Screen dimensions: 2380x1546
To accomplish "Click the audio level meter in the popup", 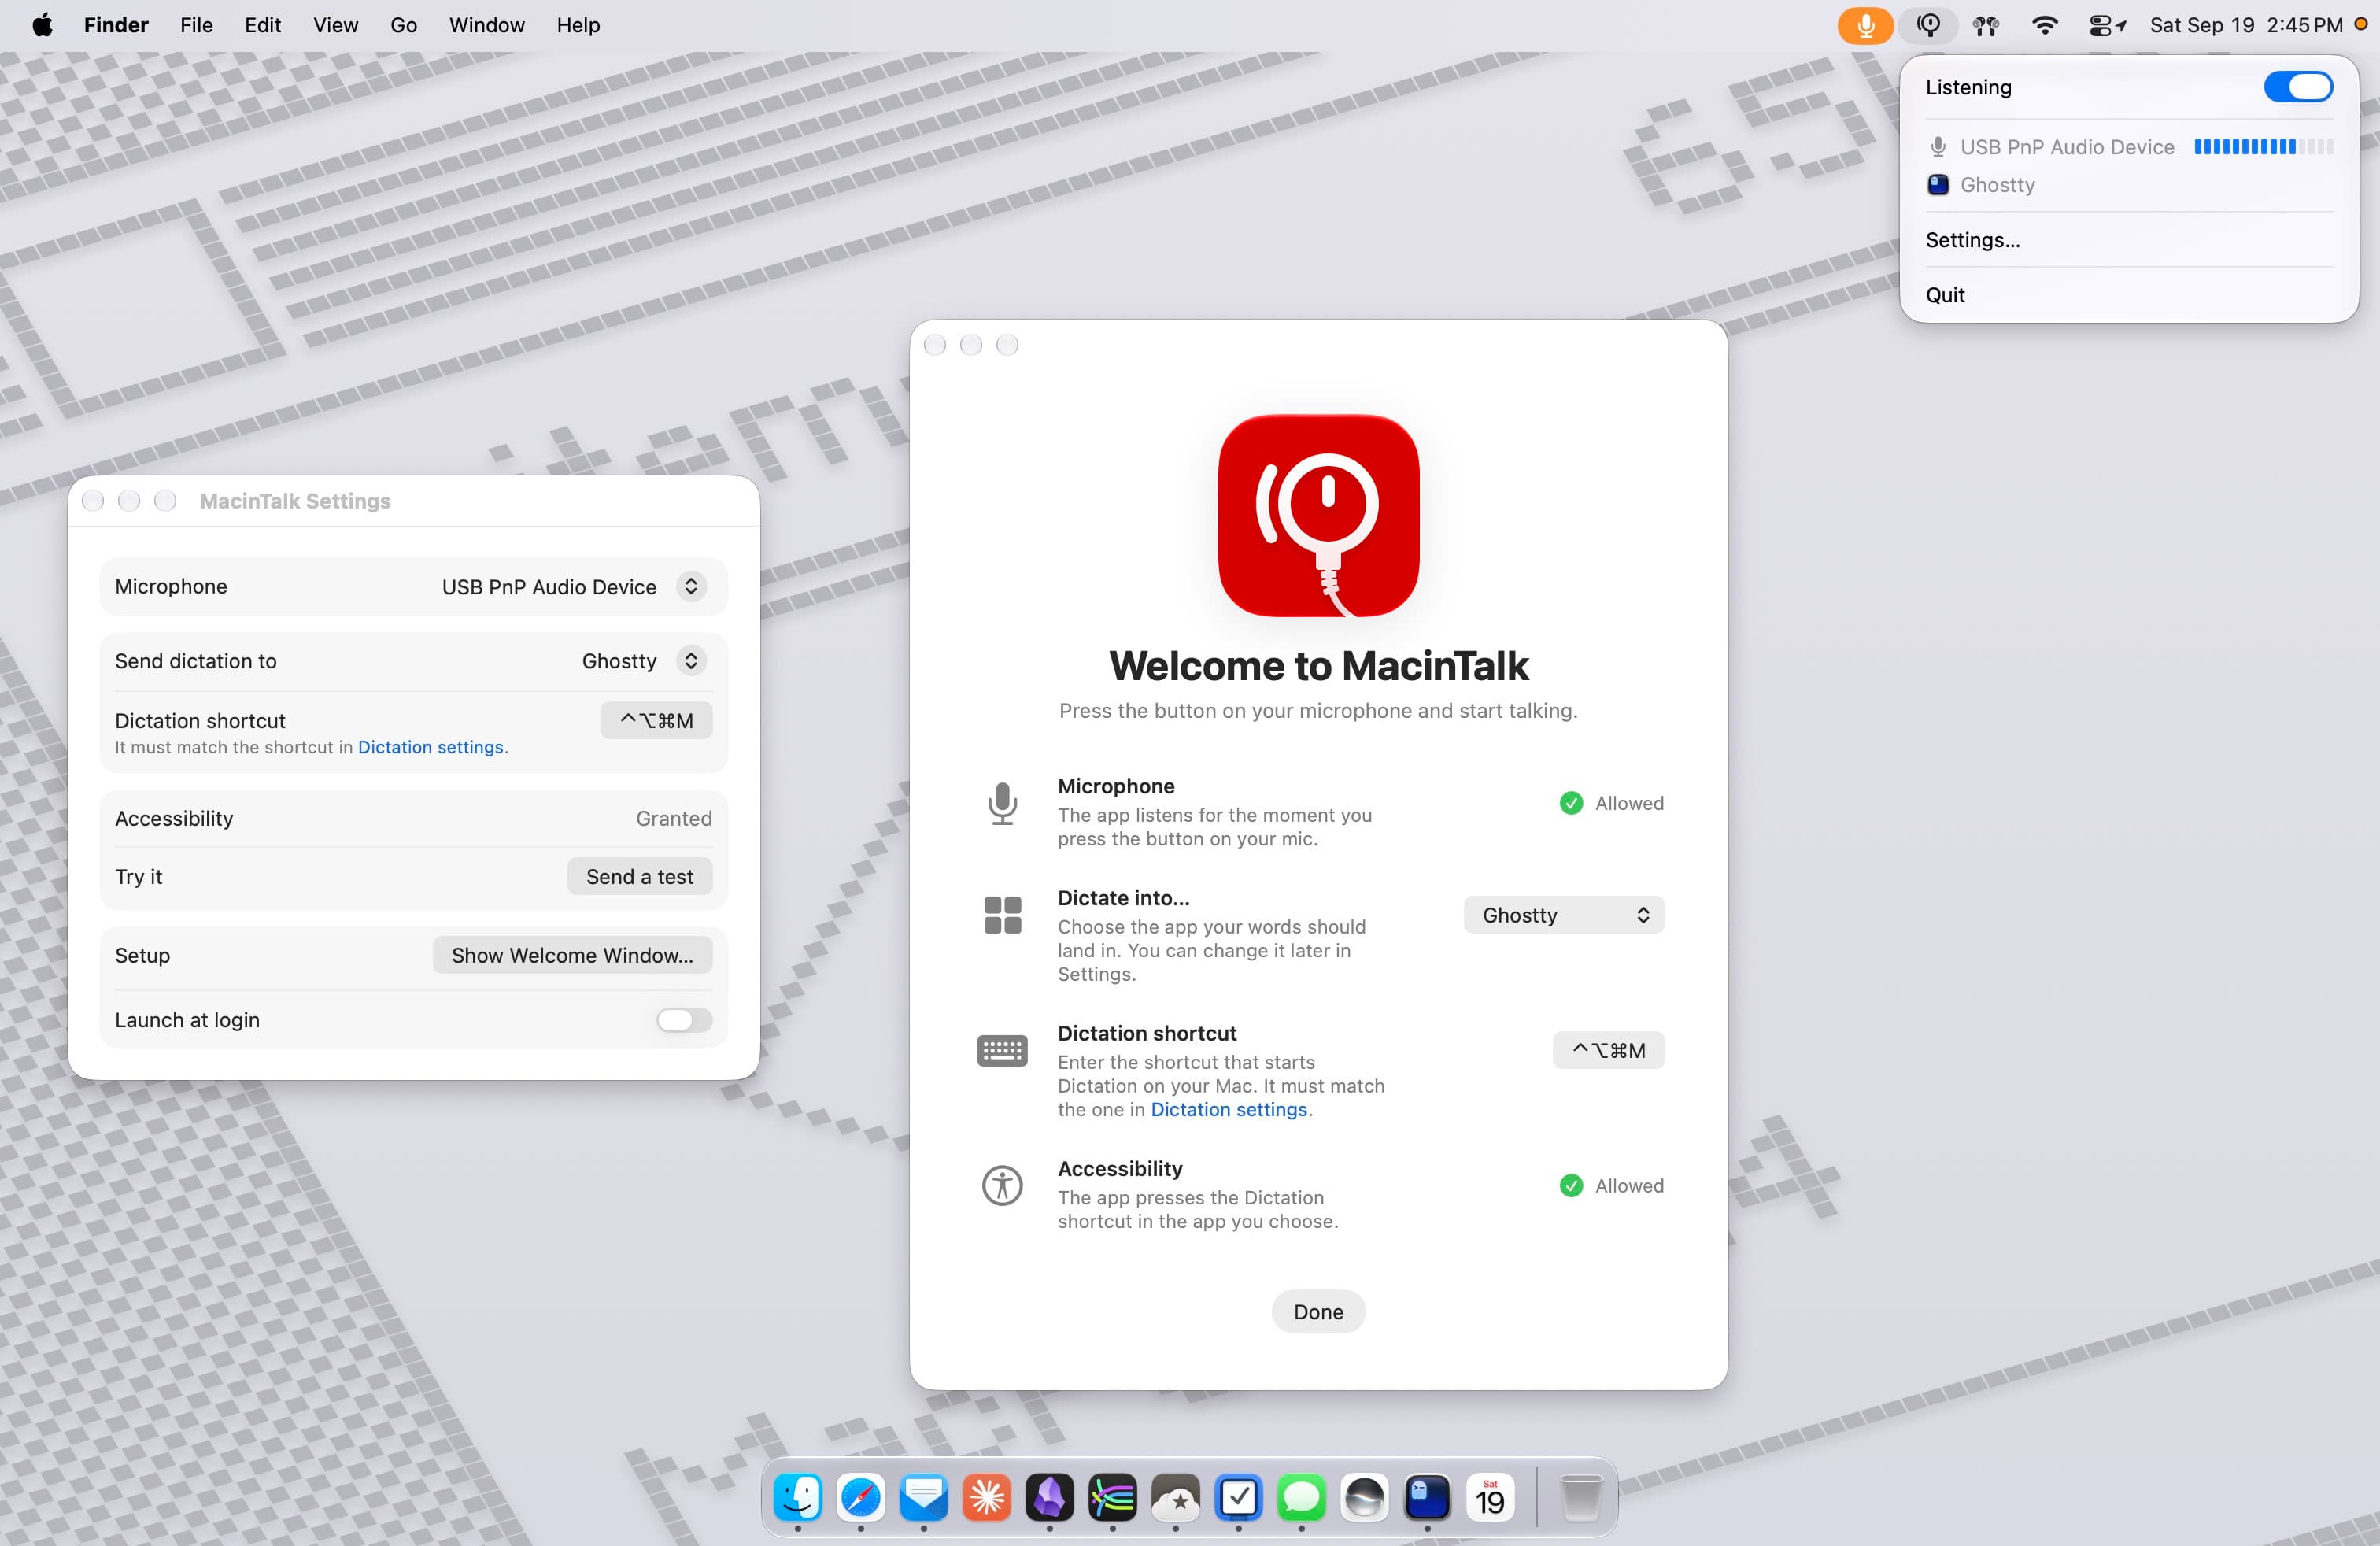I will pos(2263,147).
